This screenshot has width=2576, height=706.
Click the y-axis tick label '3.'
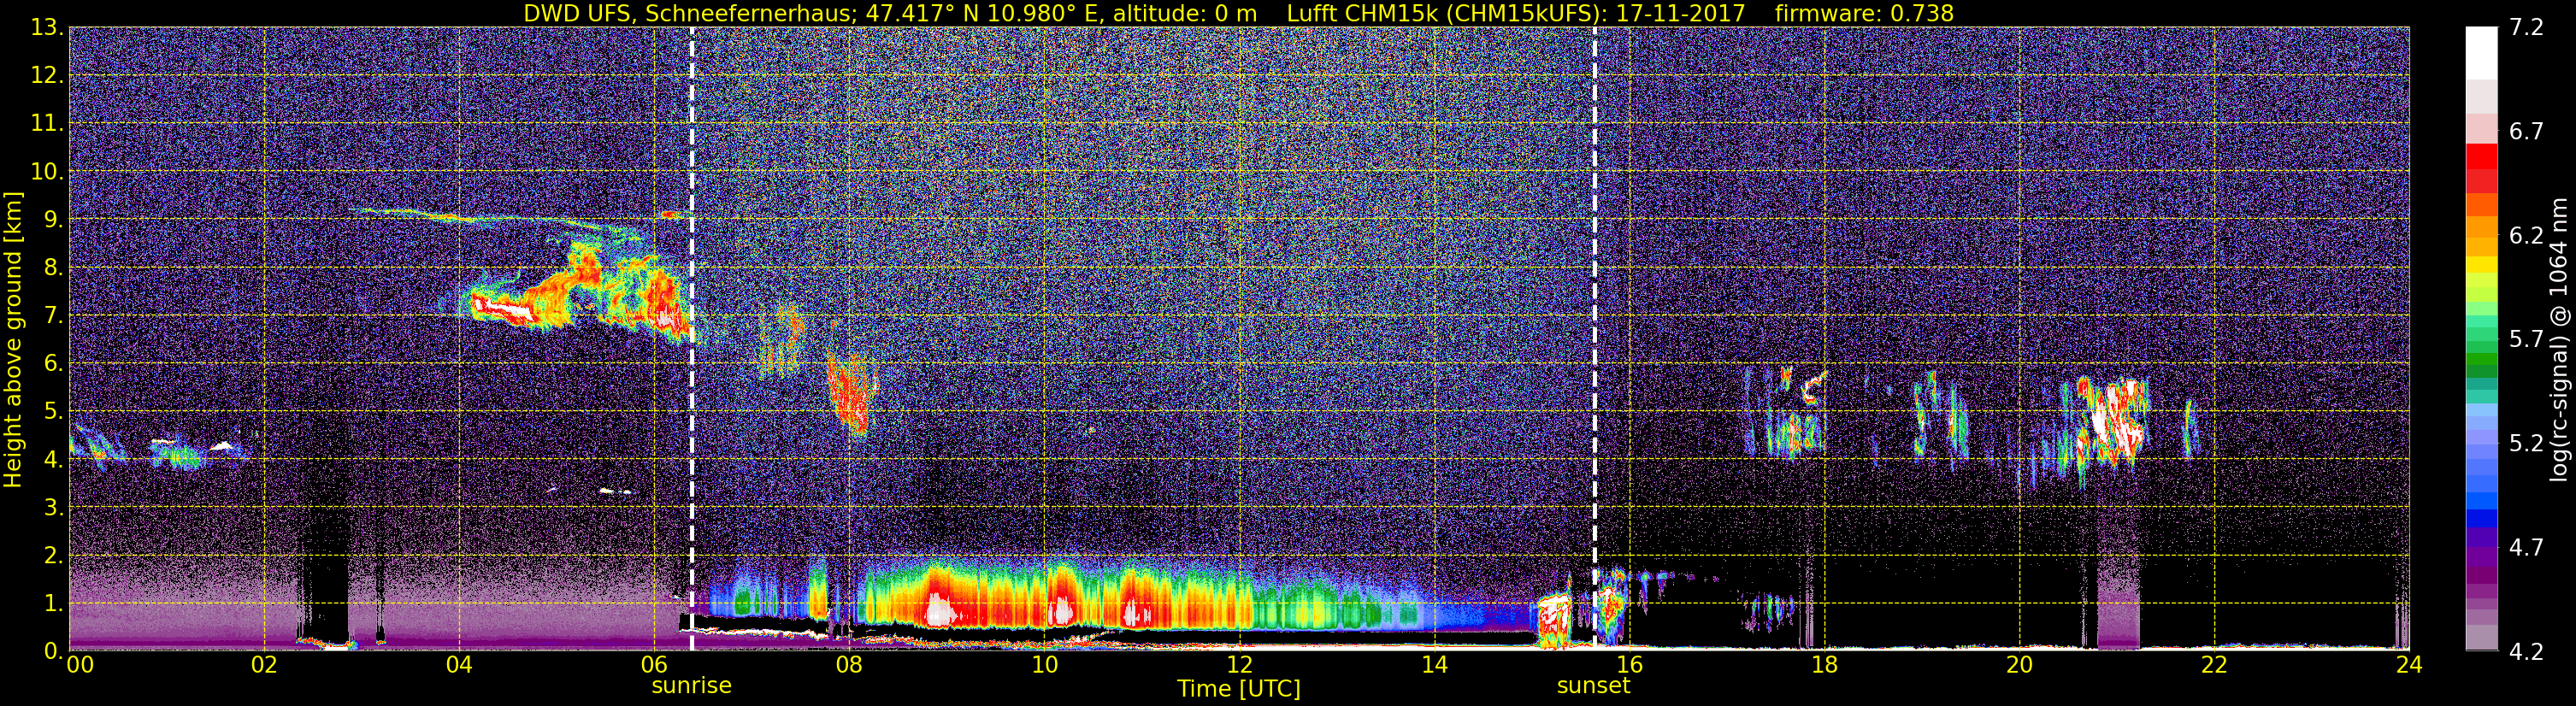[x=52, y=508]
